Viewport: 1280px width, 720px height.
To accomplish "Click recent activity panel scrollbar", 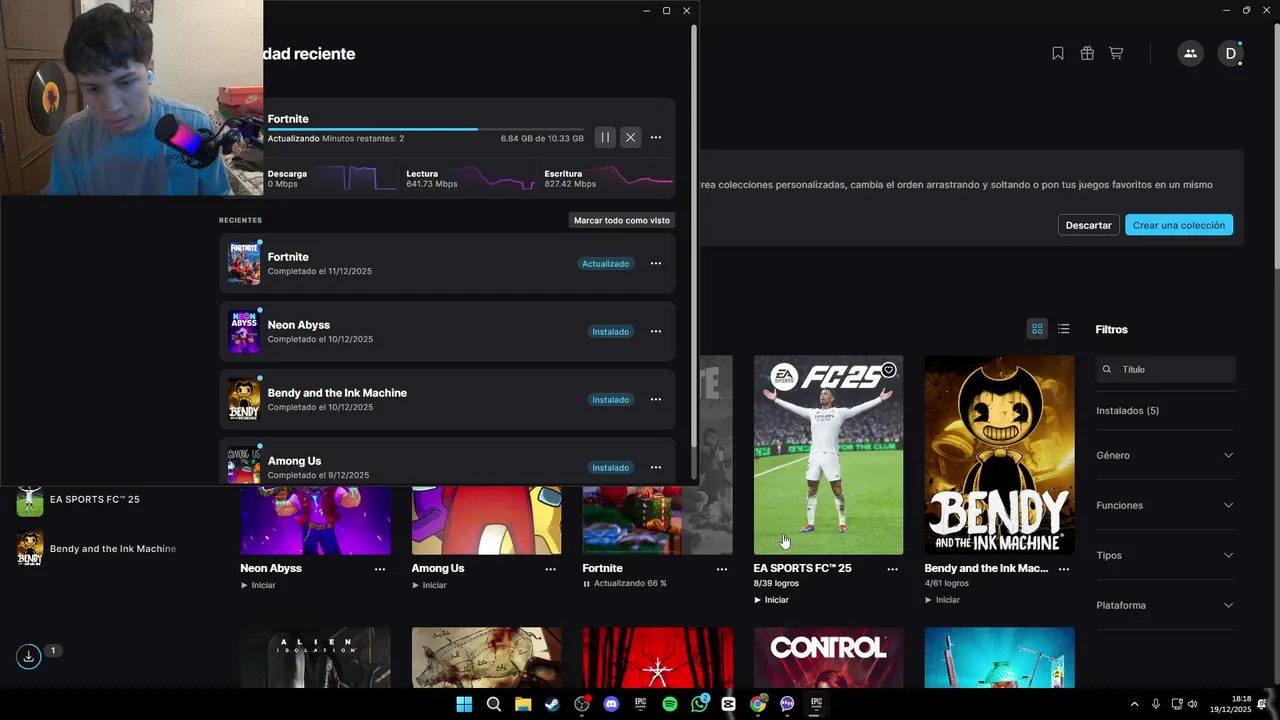I will [x=694, y=235].
